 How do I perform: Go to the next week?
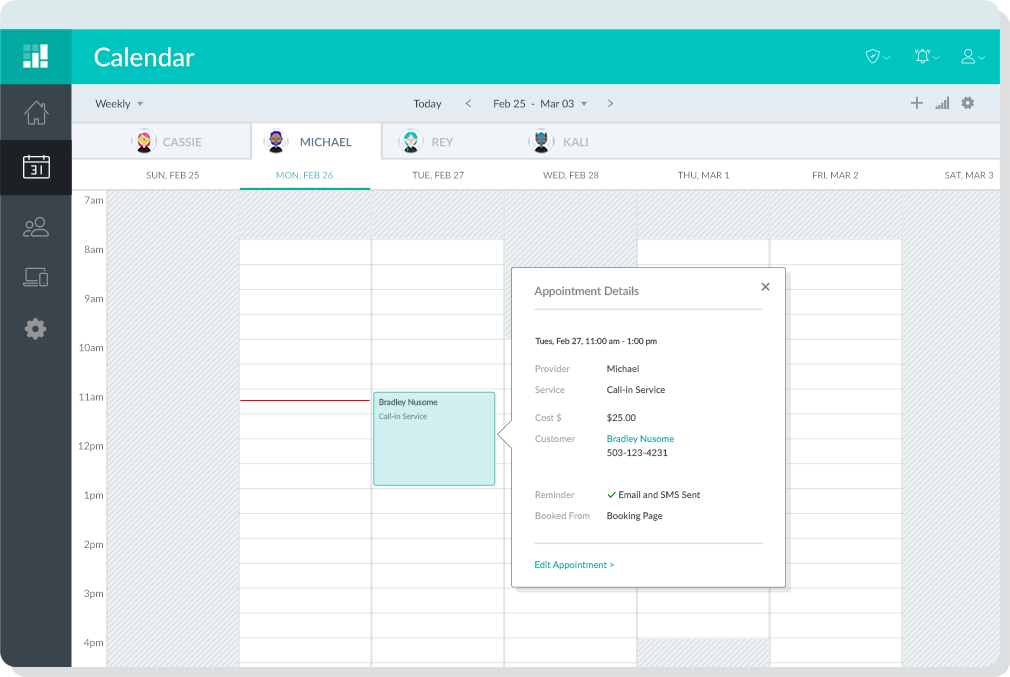(x=610, y=104)
